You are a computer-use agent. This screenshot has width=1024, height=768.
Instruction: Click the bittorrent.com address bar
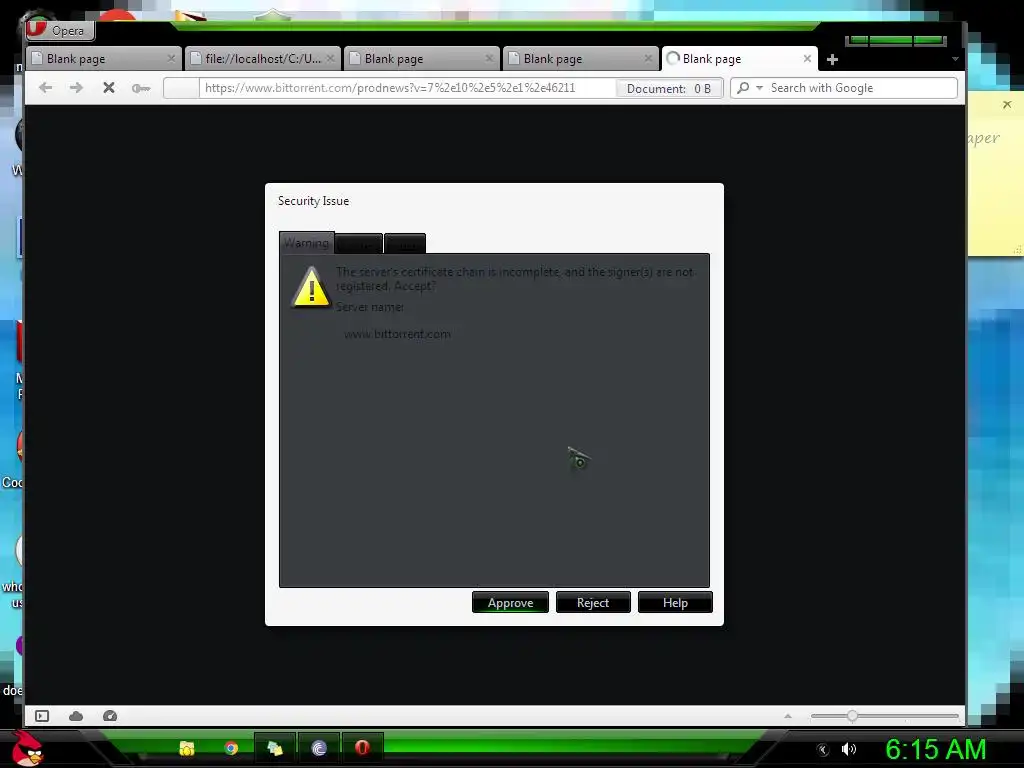tap(406, 88)
